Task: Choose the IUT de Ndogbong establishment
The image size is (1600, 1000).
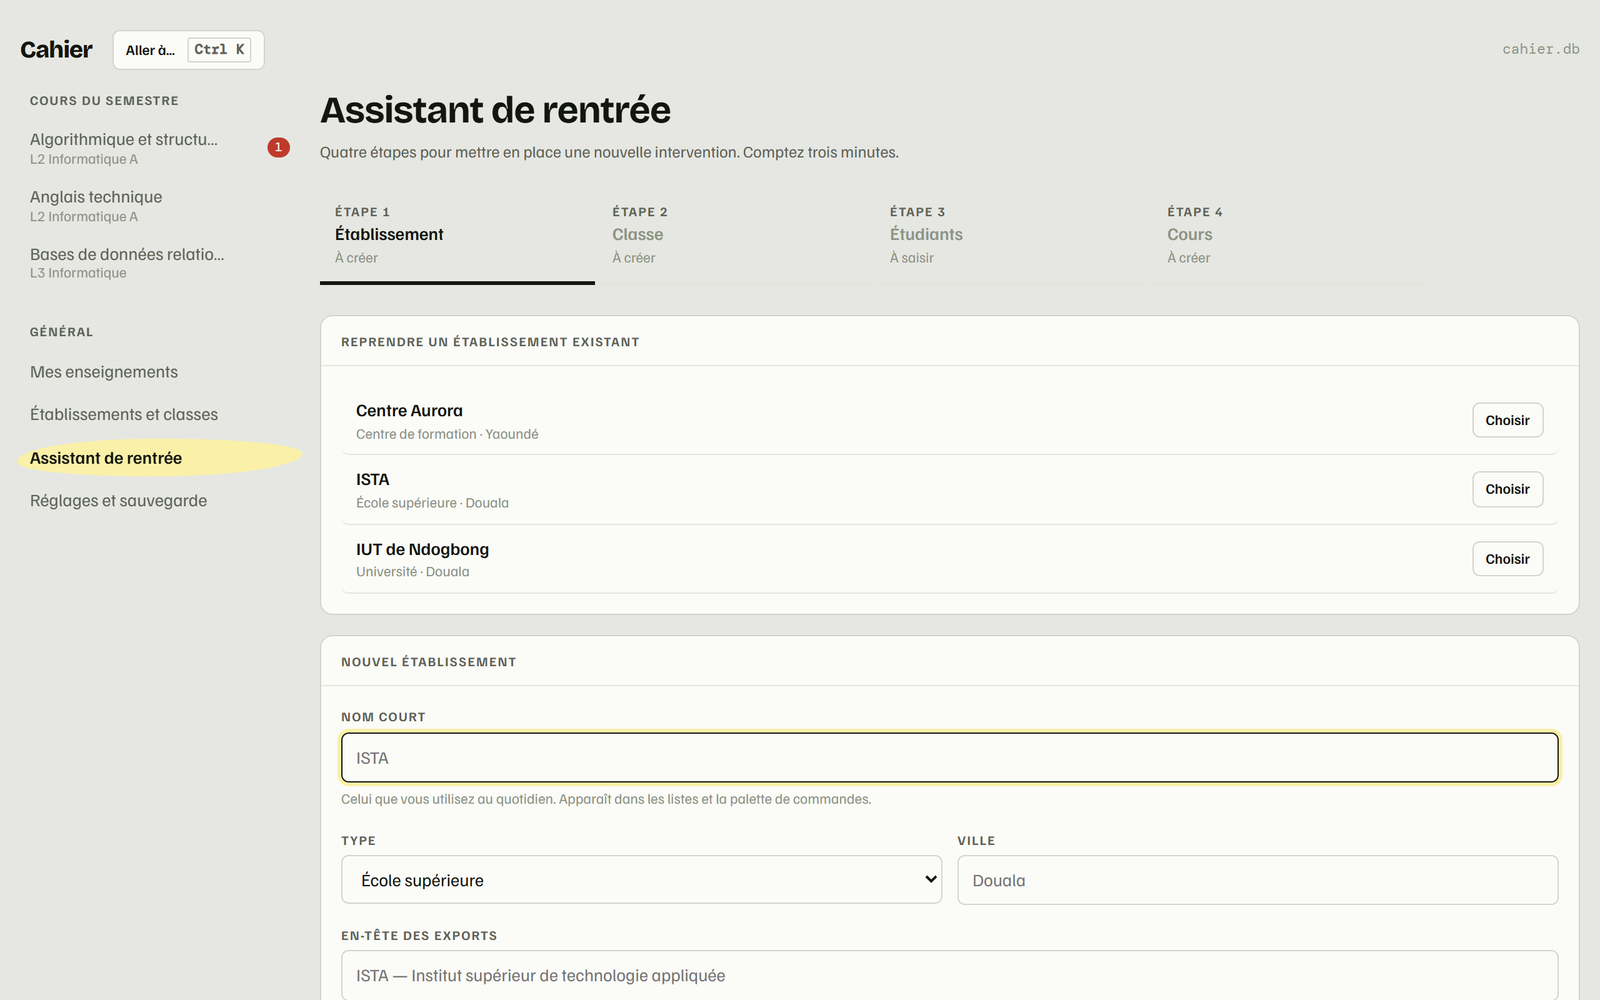Action: point(1507,559)
